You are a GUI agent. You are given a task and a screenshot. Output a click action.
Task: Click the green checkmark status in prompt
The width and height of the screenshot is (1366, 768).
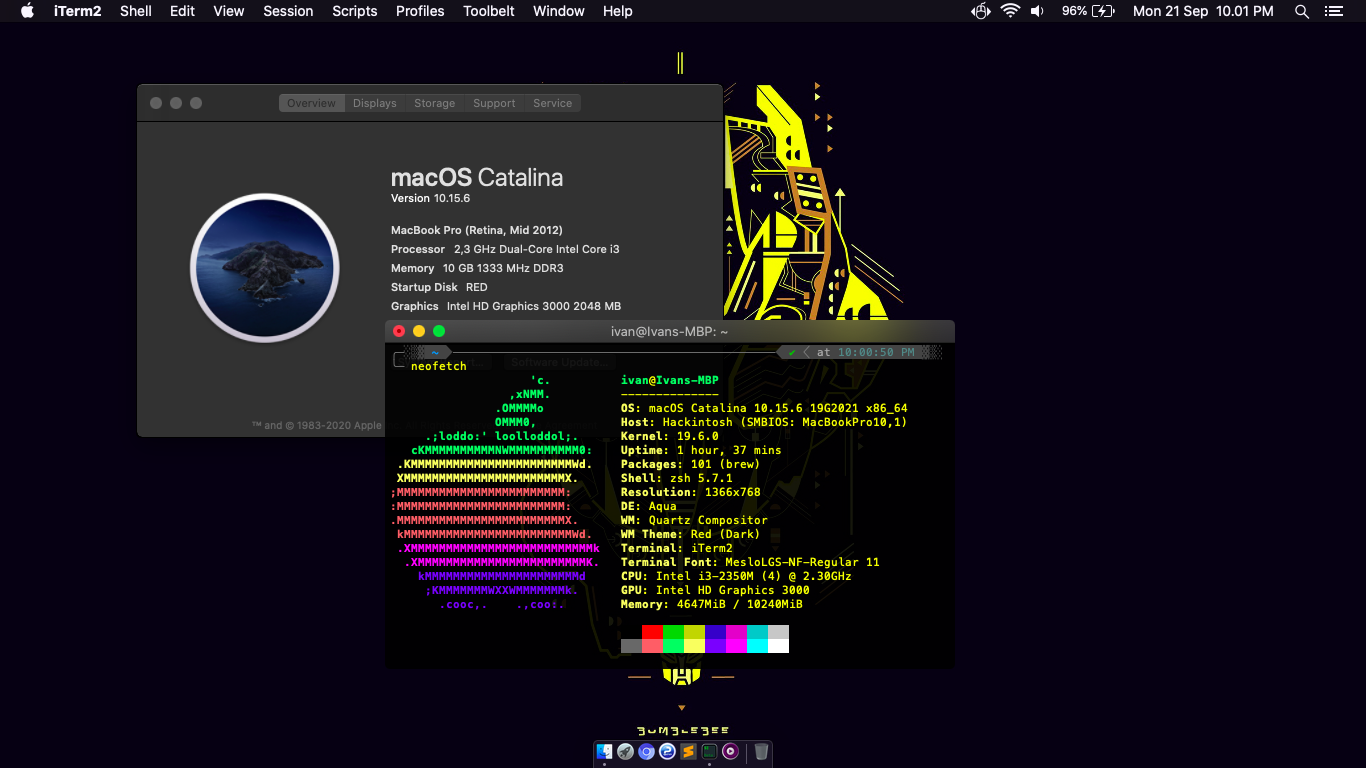tap(792, 352)
